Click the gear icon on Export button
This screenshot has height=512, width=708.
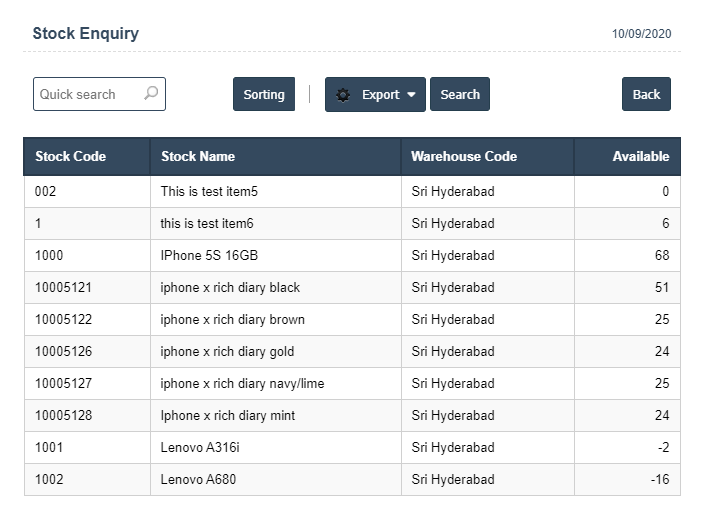343,95
